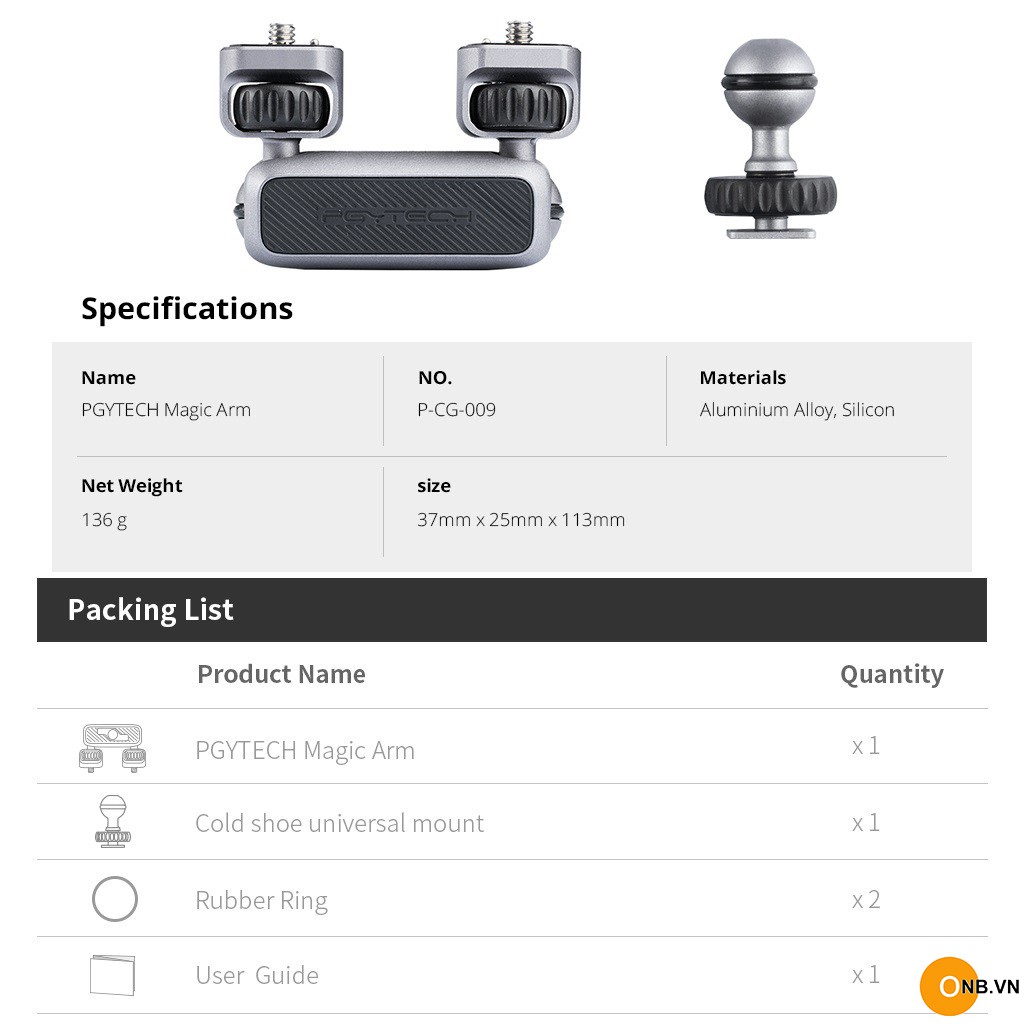
Task: Click the Specifications heading
Action: click(x=187, y=308)
